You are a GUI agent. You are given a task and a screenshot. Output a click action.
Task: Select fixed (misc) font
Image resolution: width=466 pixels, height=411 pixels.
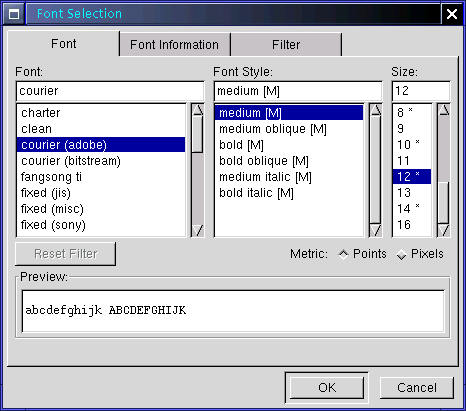click(x=101, y=209)
